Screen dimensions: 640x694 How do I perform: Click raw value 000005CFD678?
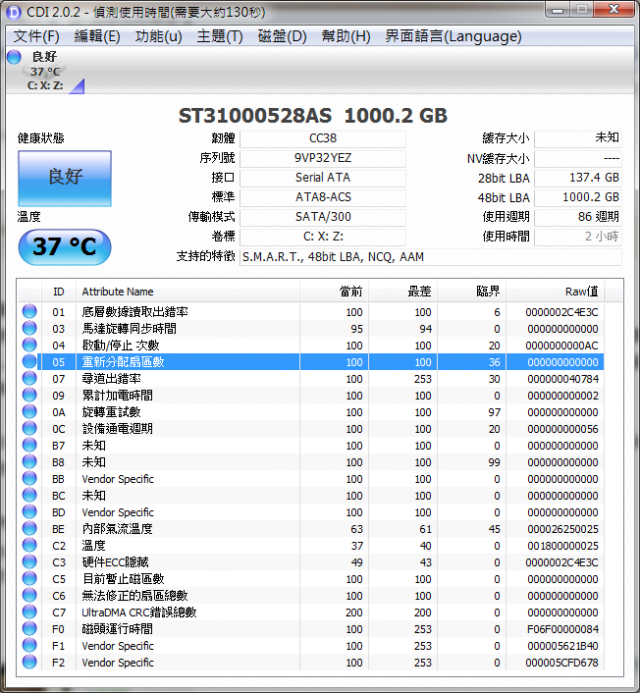click(x=562, y=663)
